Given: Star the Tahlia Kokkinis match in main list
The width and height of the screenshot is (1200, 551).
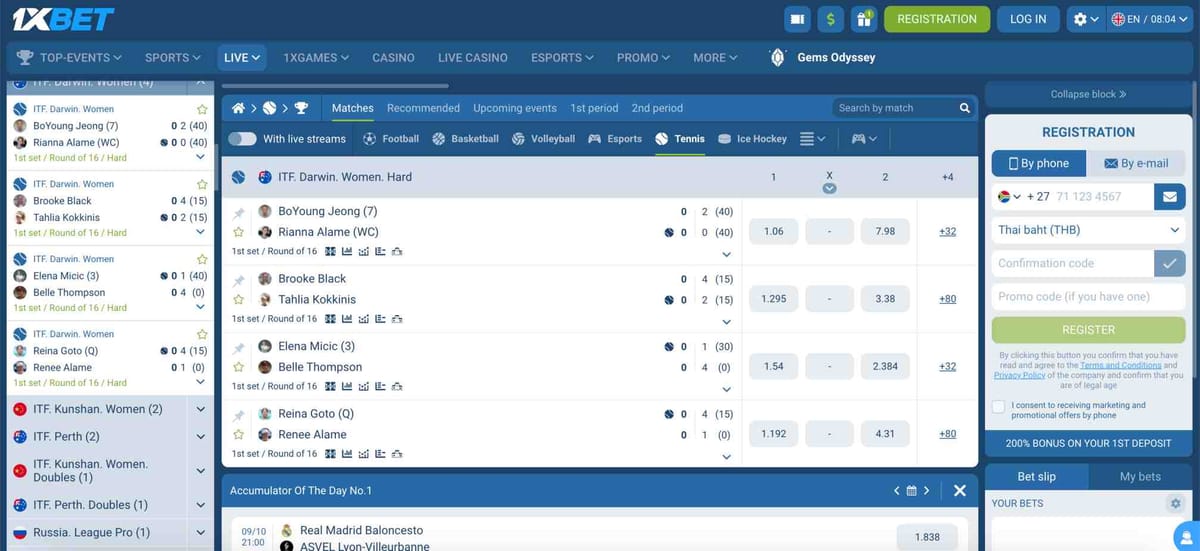Looking at the screenshot, I should click(x=239, y=299).
